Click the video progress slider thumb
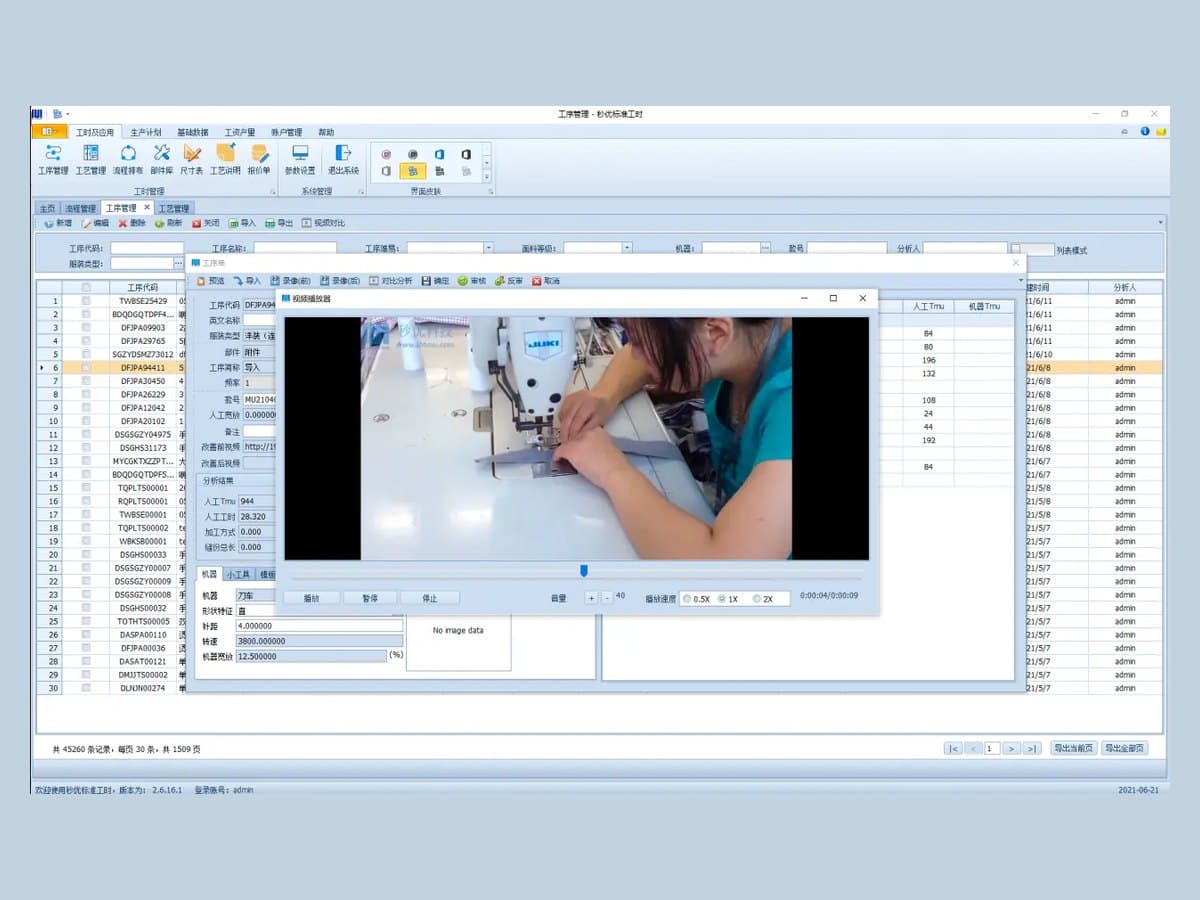This screenshot has width=1200, height=900. [584, 571]
